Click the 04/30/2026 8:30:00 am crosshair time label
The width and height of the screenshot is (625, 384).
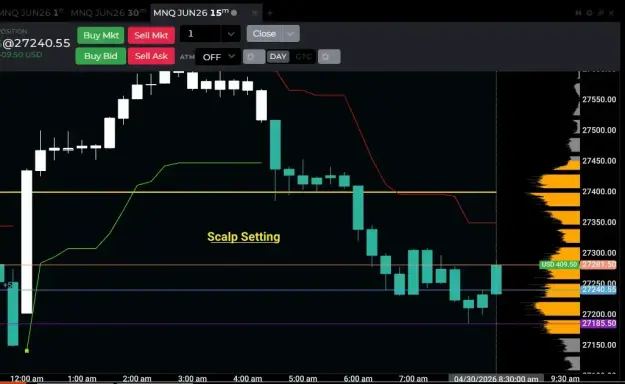(x=496, y=378)
